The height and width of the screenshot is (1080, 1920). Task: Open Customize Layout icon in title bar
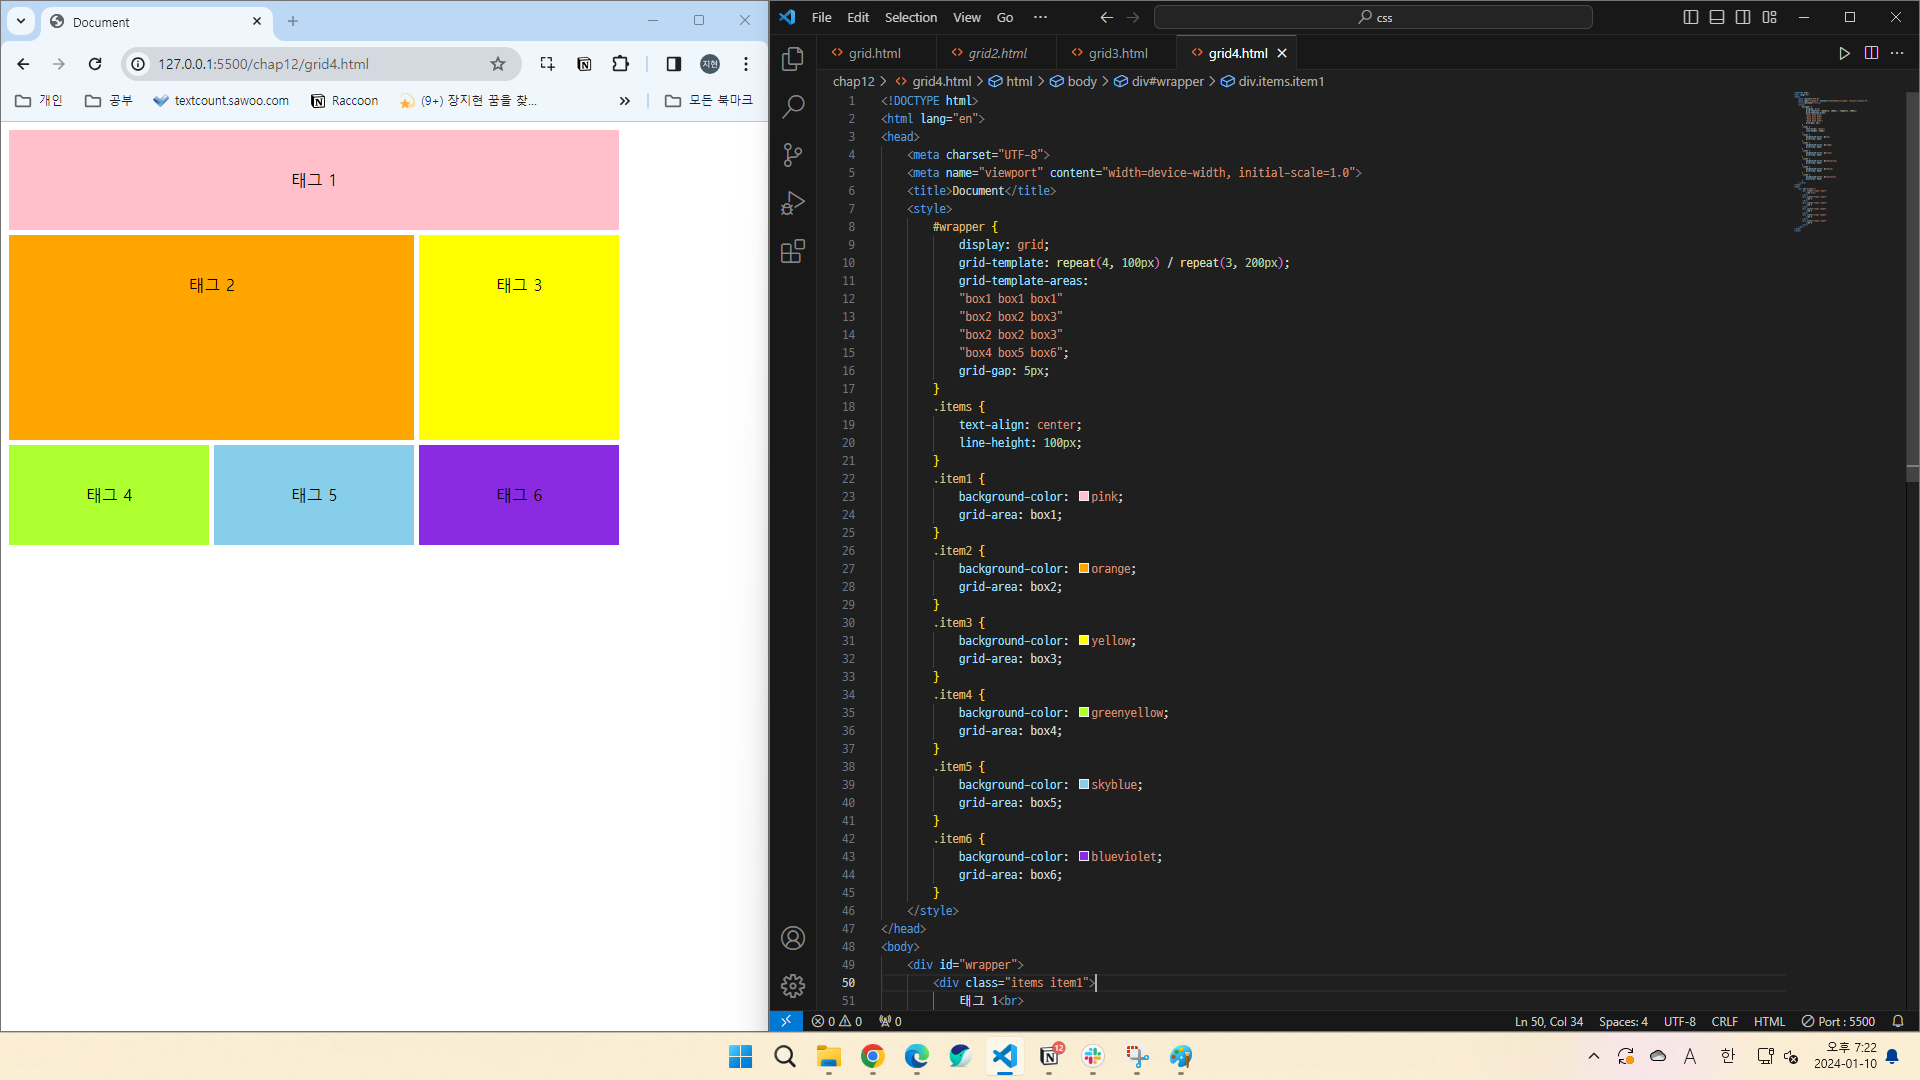tap(1770, 17)
